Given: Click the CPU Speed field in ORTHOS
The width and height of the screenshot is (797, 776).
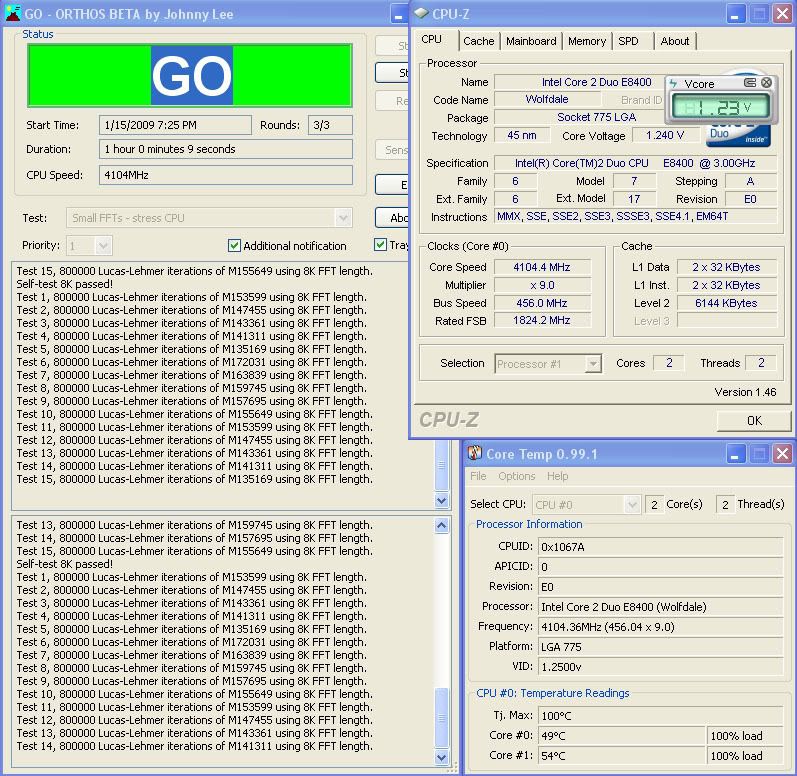Looking at the screenshot, I should point(226,175).
